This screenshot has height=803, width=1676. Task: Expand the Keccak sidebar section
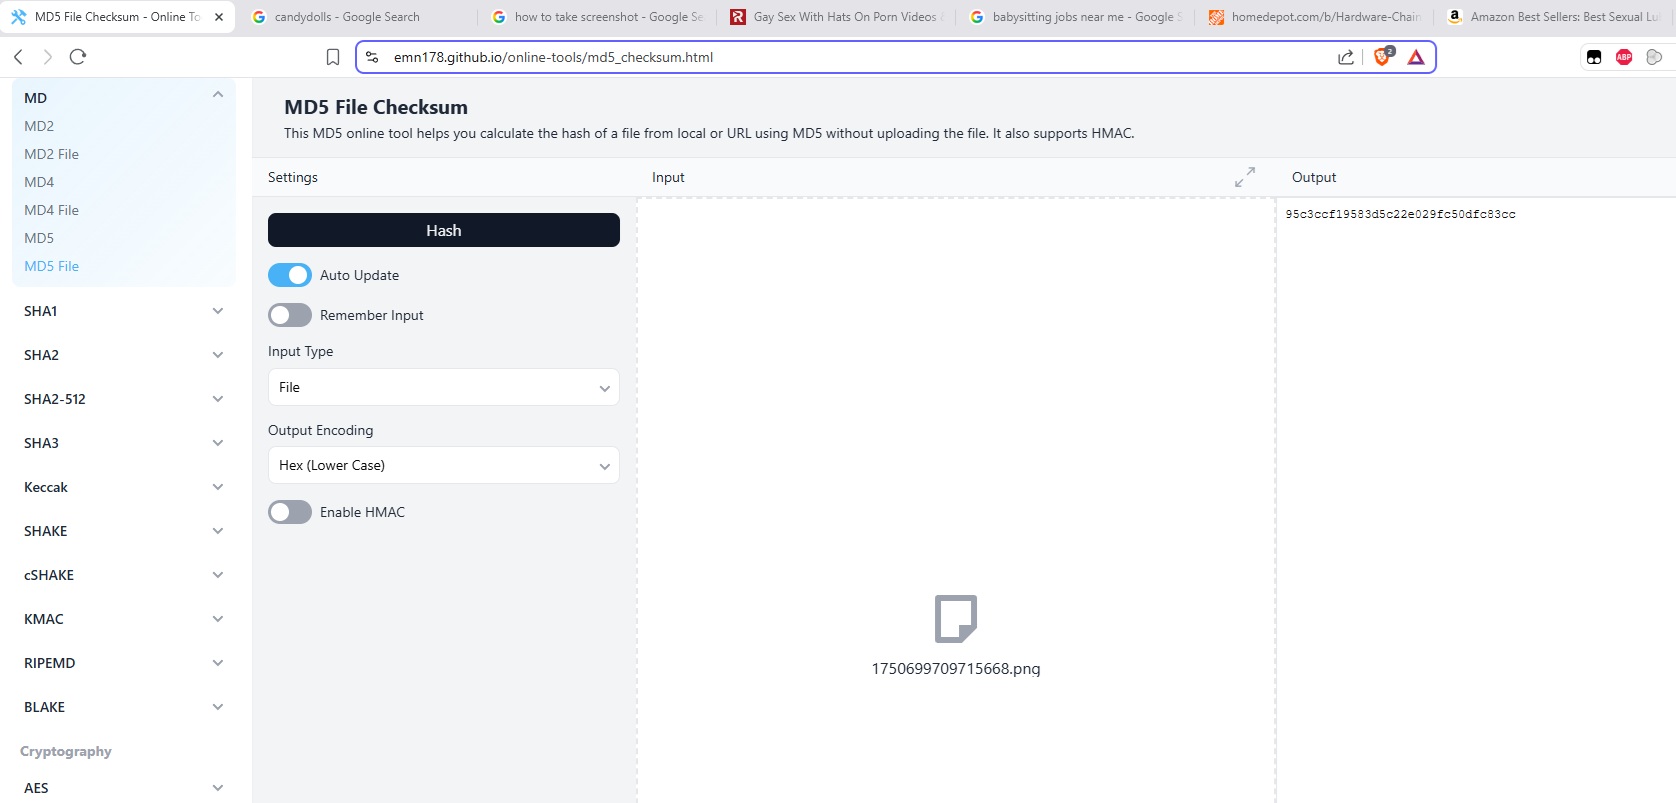(124, 487)
